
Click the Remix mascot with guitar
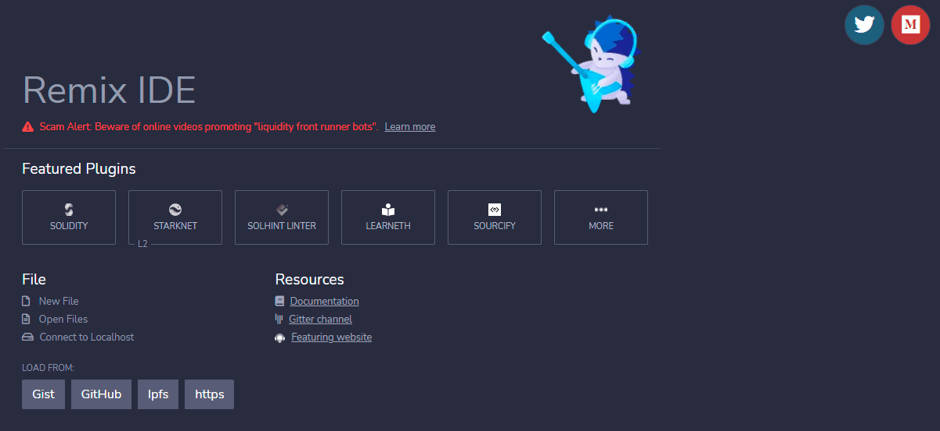(590, 65)
